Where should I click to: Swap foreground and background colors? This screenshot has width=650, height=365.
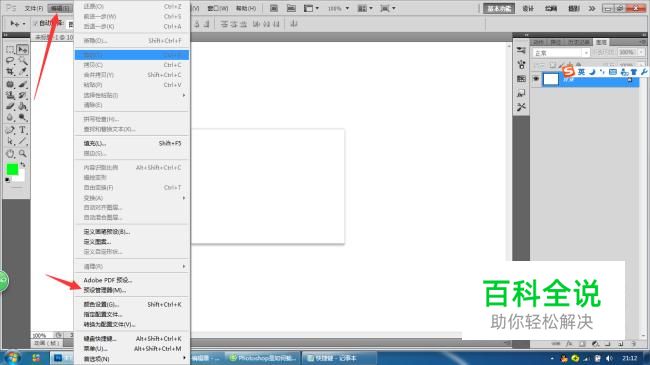click(23, 165)
